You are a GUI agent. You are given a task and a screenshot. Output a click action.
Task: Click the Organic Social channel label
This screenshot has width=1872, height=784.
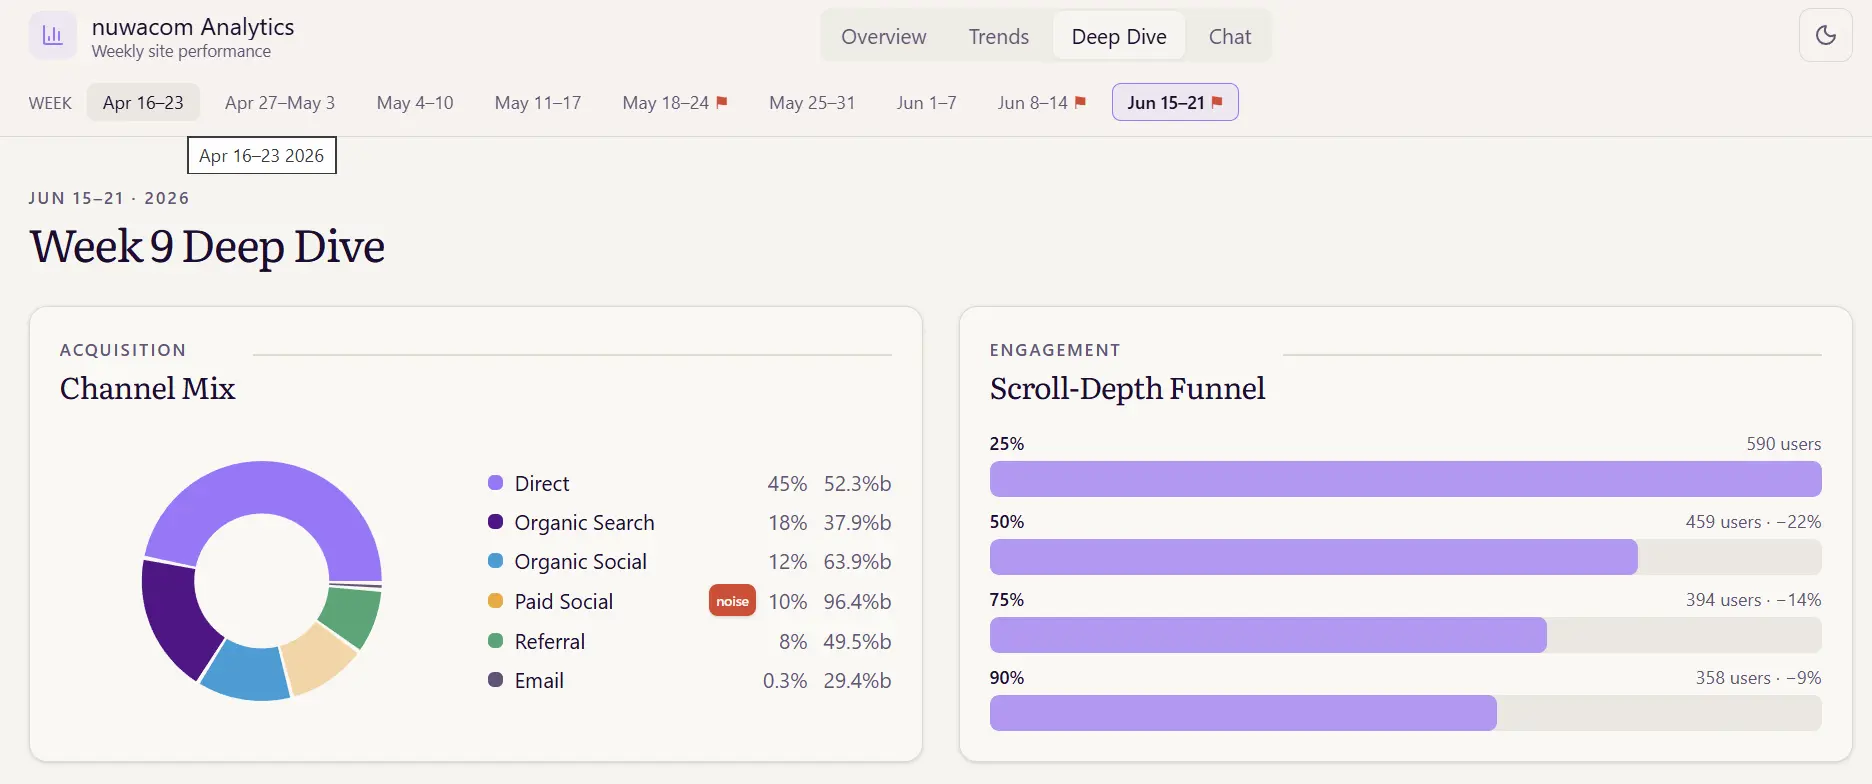(580, 562)
